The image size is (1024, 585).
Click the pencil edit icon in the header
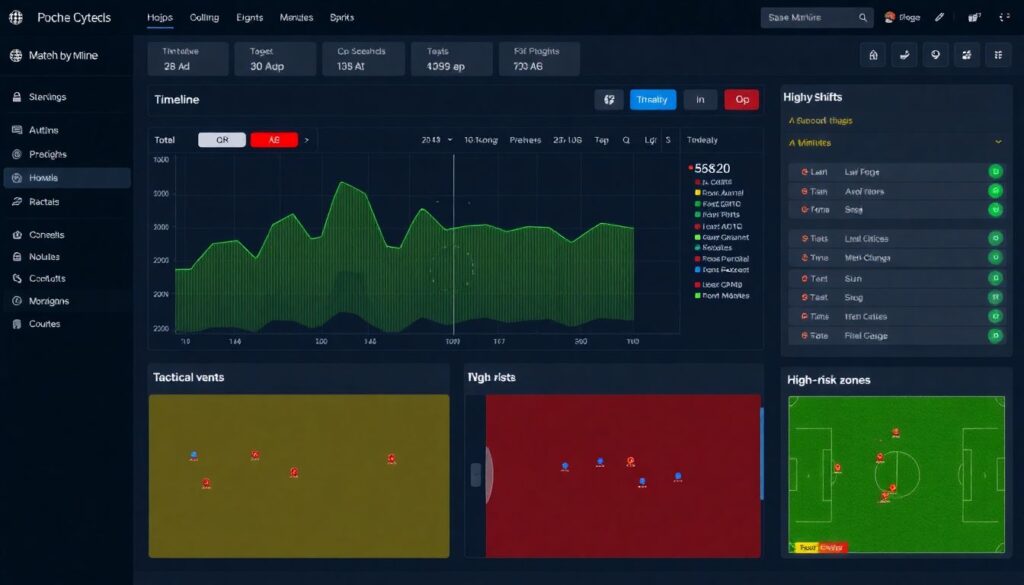tap(939, 18)
